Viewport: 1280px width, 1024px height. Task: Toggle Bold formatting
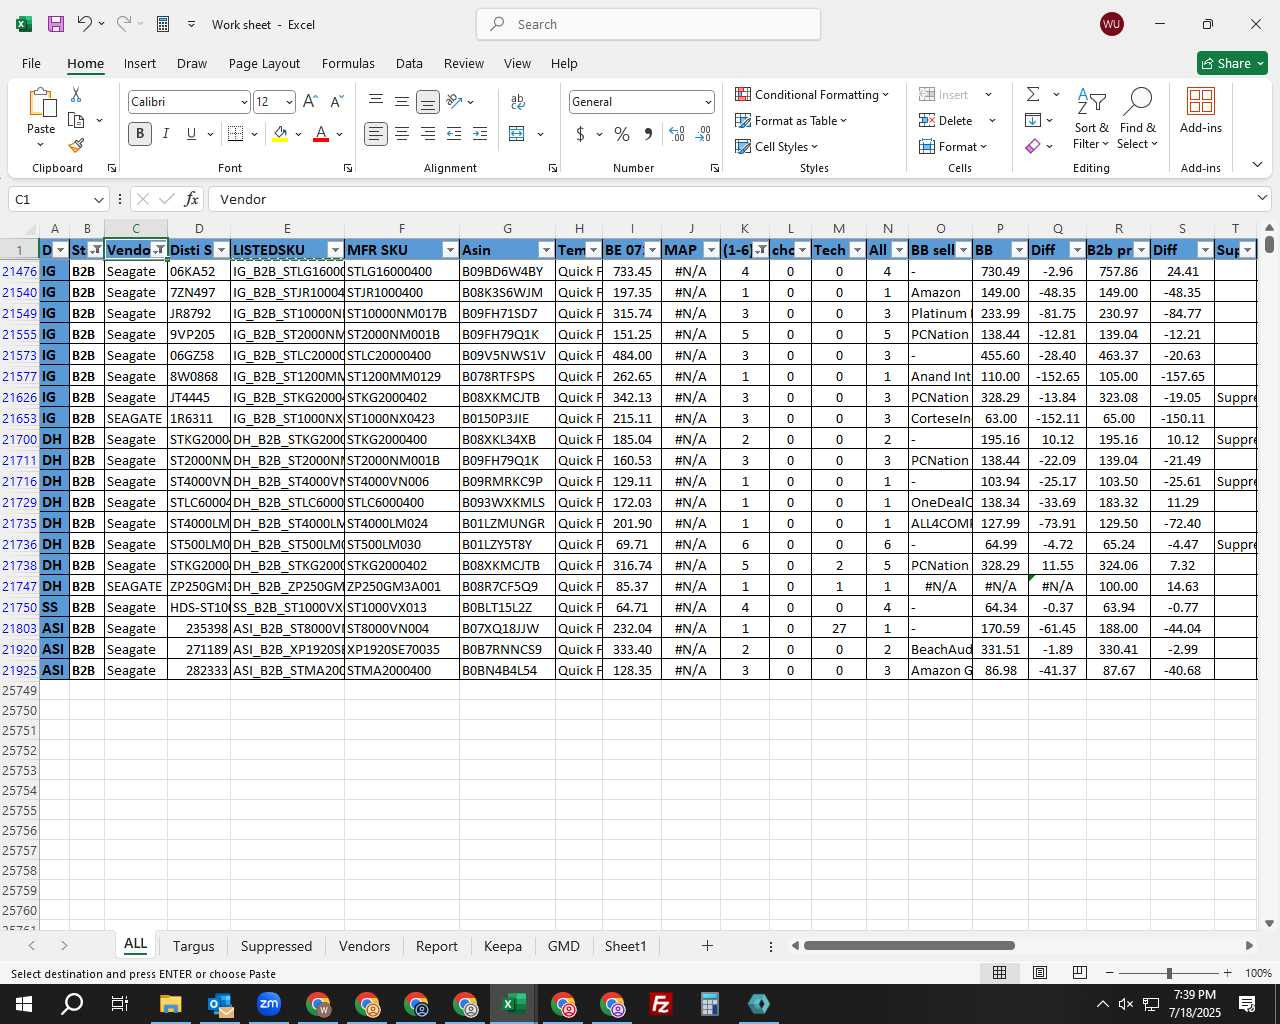[140, 134]
